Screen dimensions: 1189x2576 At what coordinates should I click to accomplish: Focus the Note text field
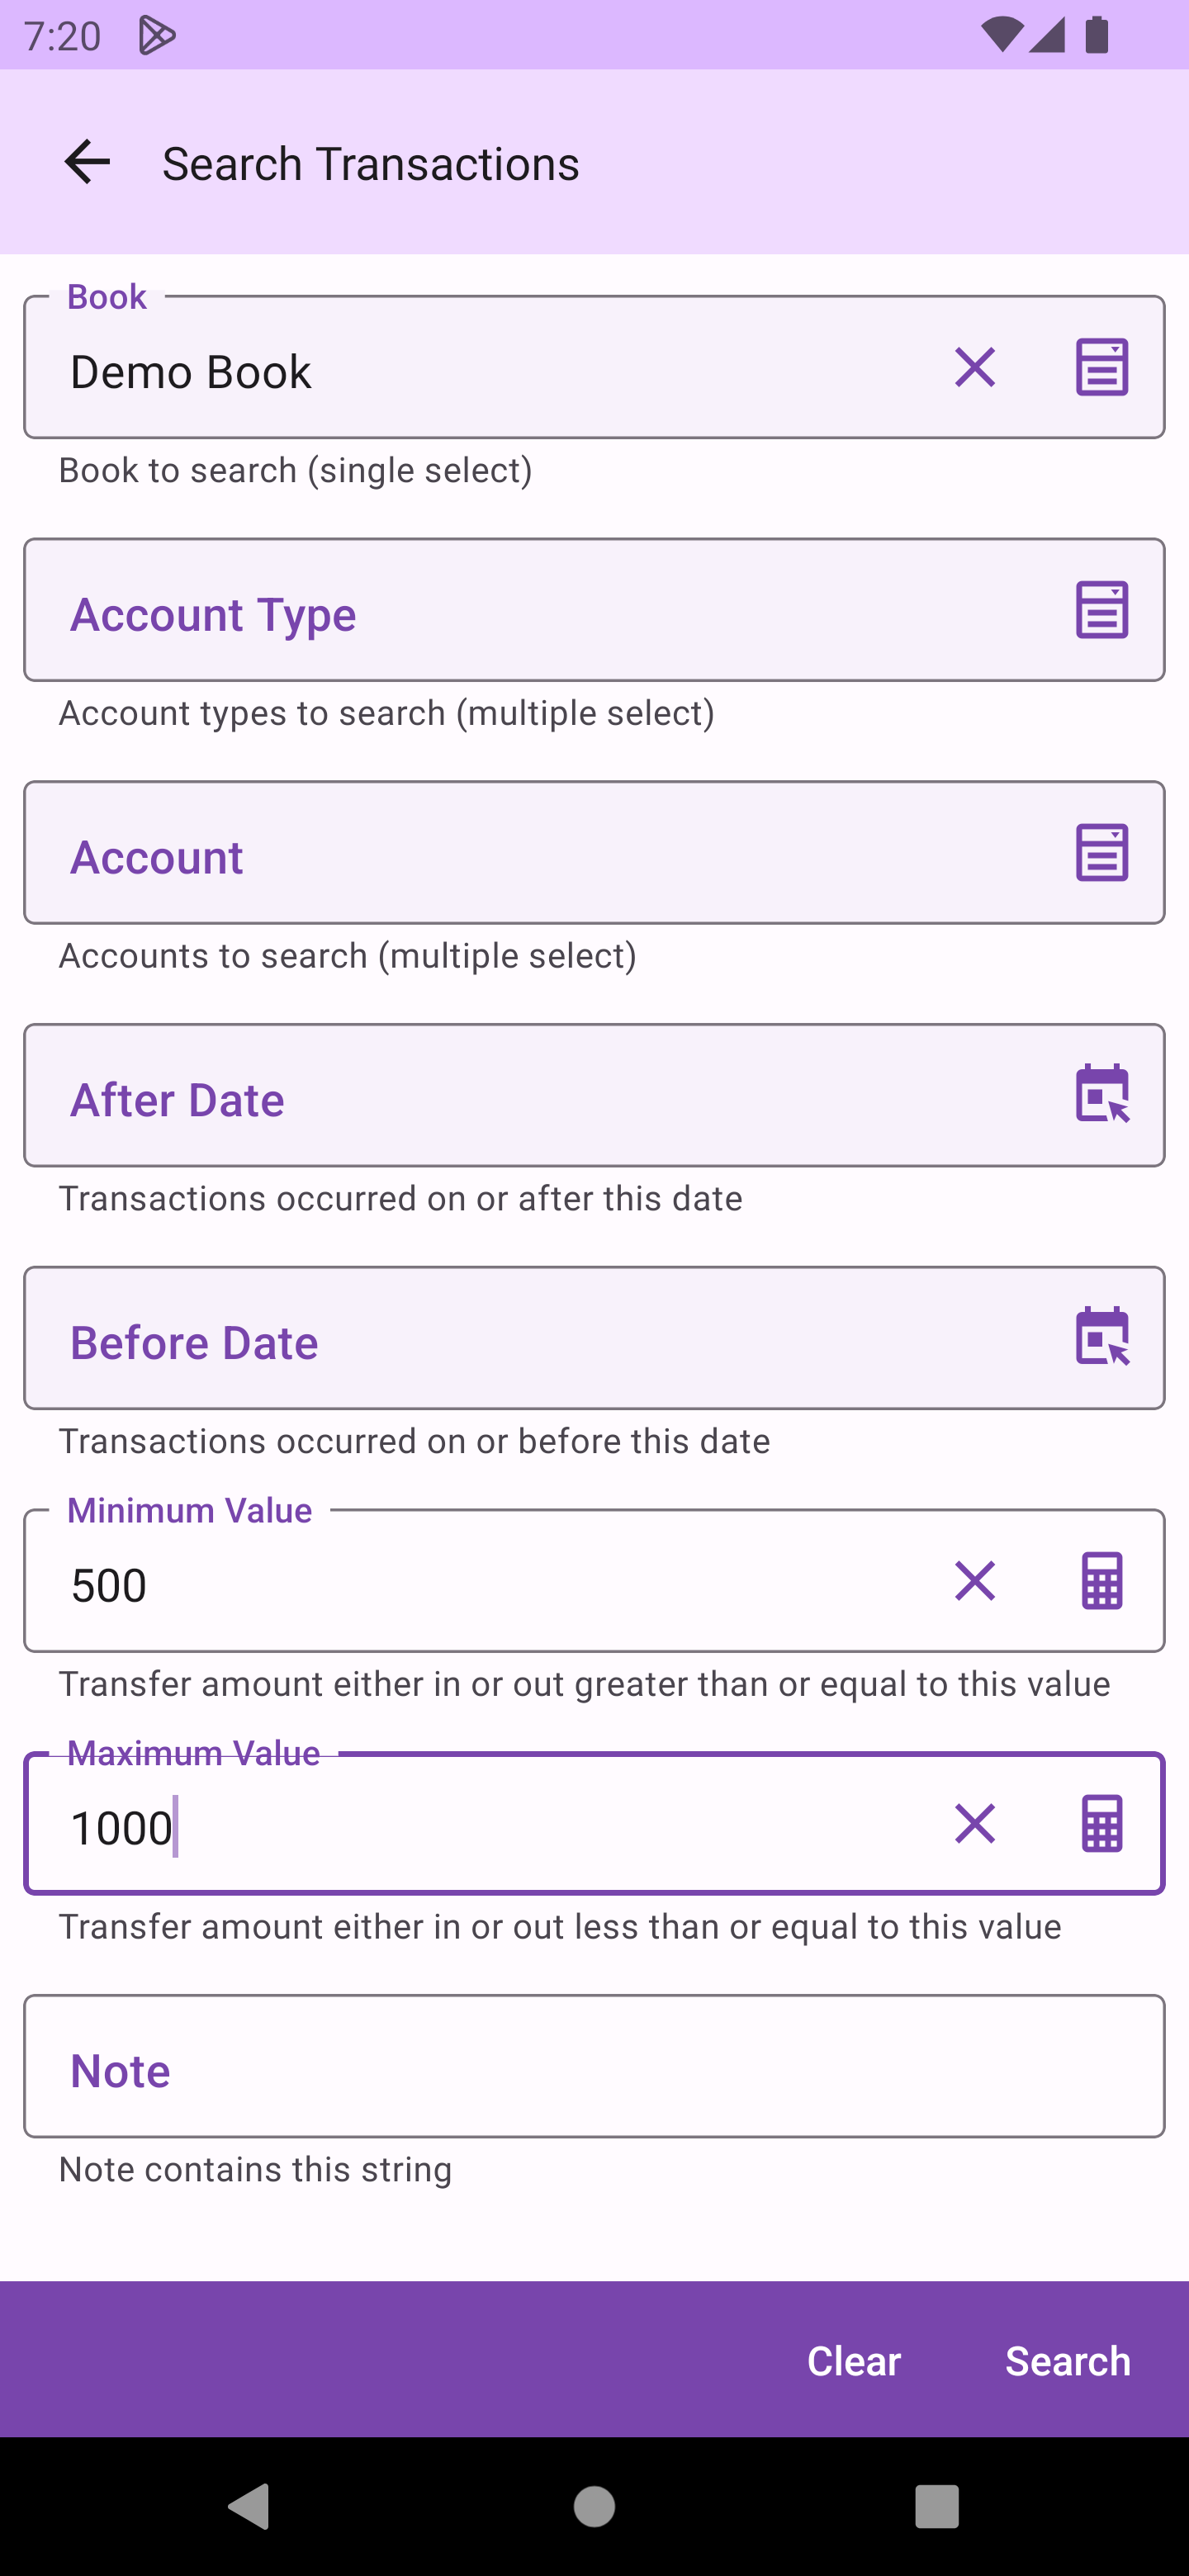[x=594, y=2067]
